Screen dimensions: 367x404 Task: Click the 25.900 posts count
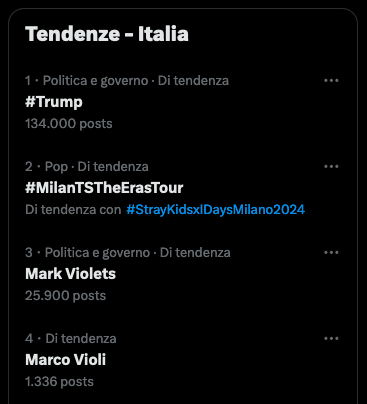pyautogui.click(x=65, y=296)
